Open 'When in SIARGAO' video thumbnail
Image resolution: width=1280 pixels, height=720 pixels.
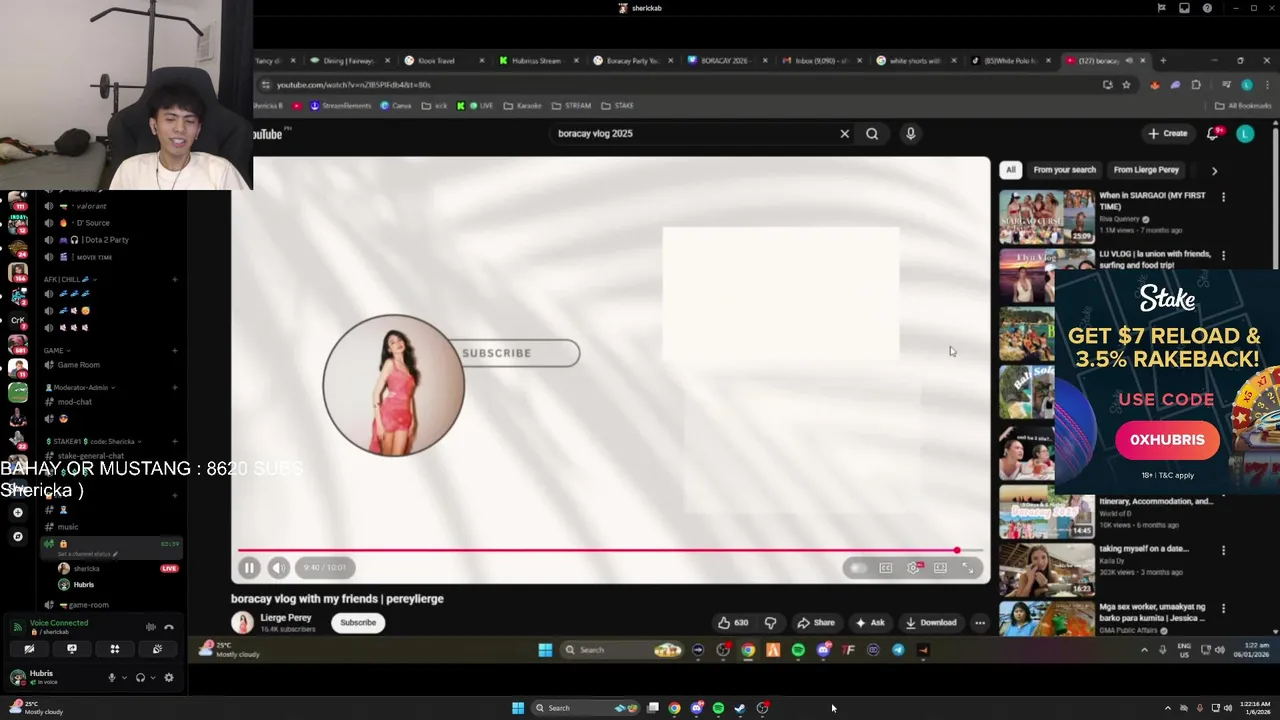tap(1047, 217)
